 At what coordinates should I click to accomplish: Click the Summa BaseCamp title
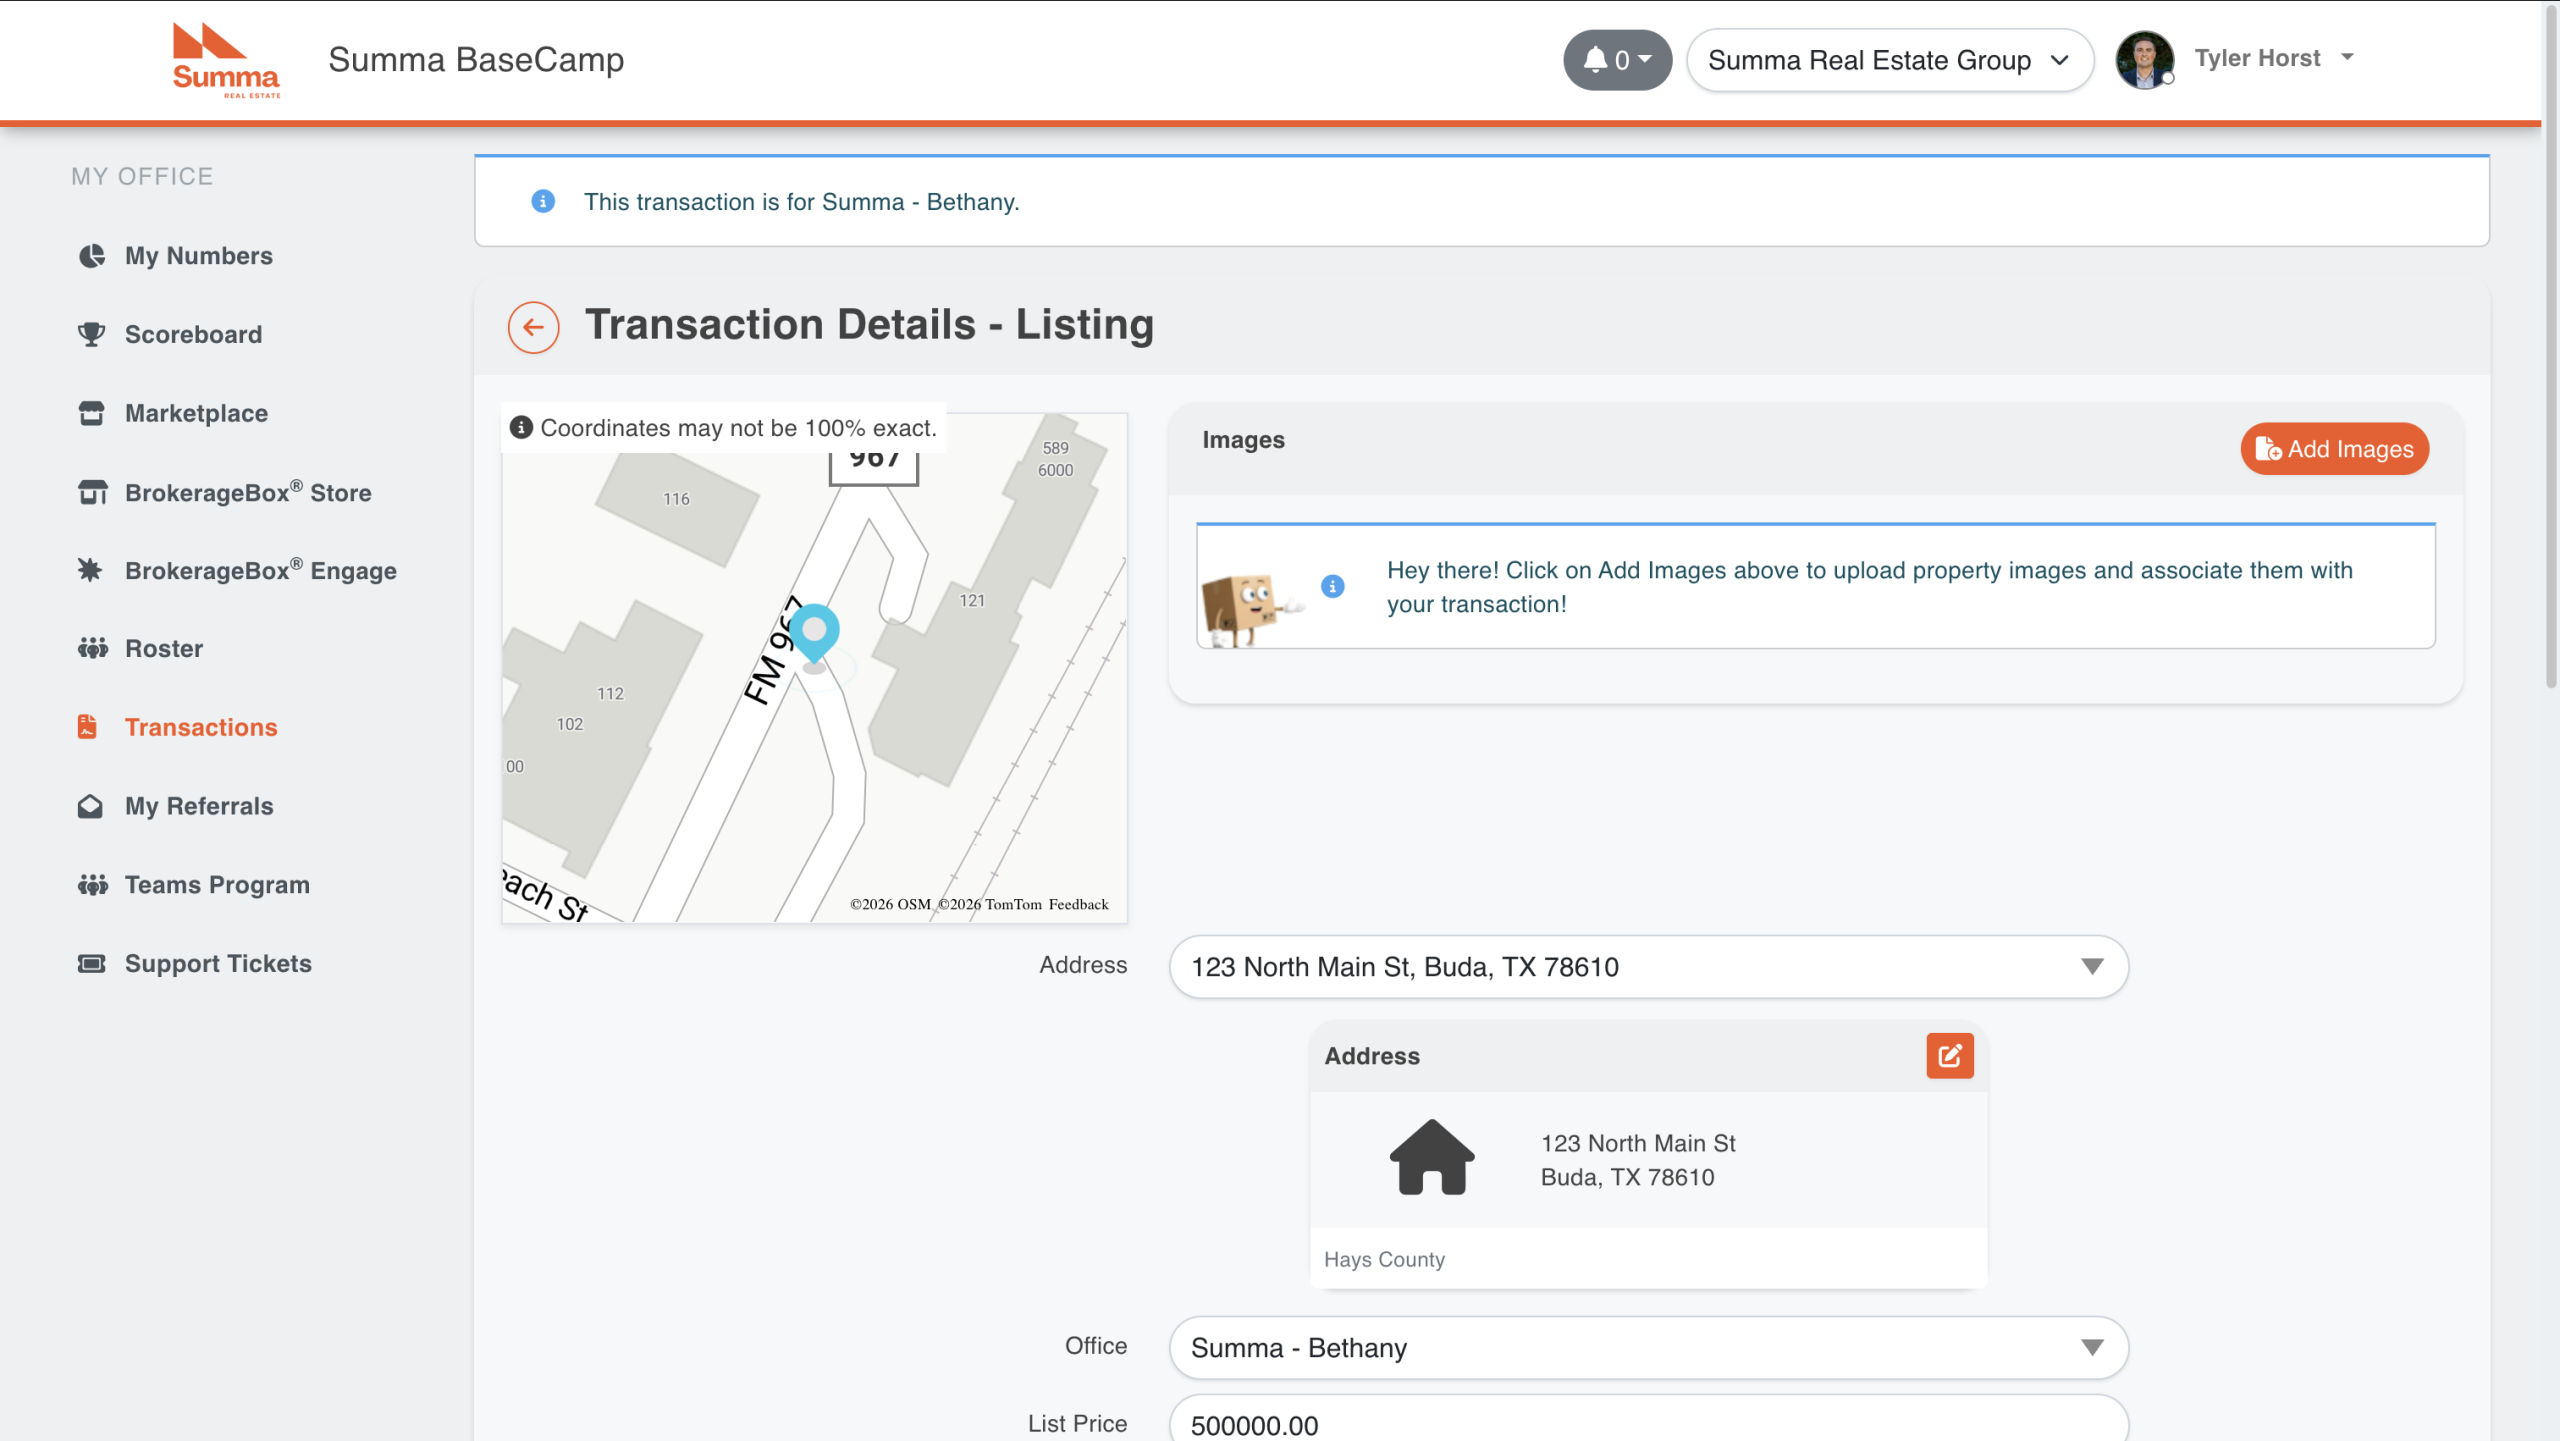point(476,60)
